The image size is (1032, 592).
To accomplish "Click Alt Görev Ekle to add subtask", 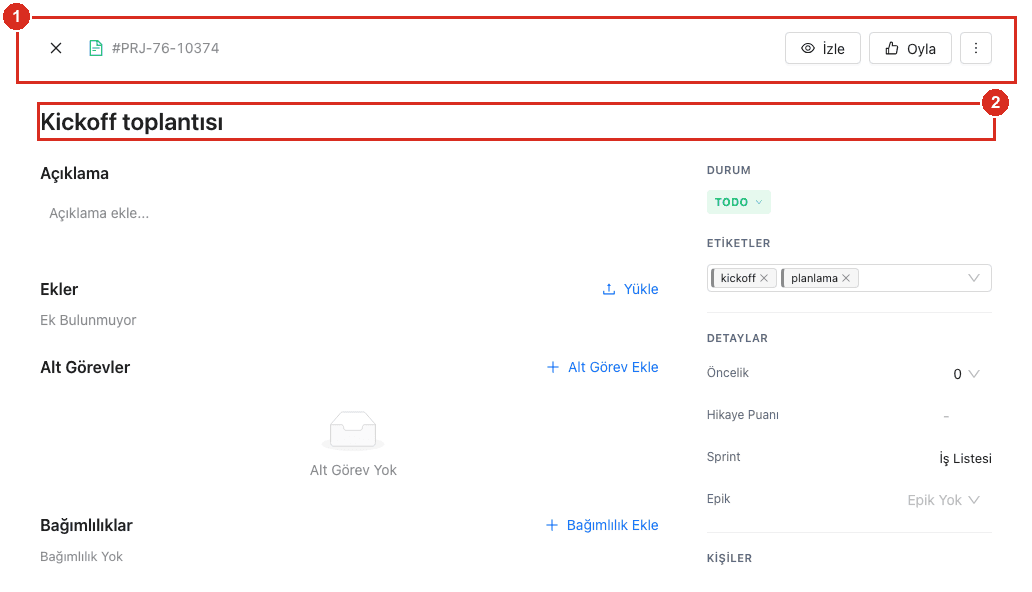I will coord(602,367).
